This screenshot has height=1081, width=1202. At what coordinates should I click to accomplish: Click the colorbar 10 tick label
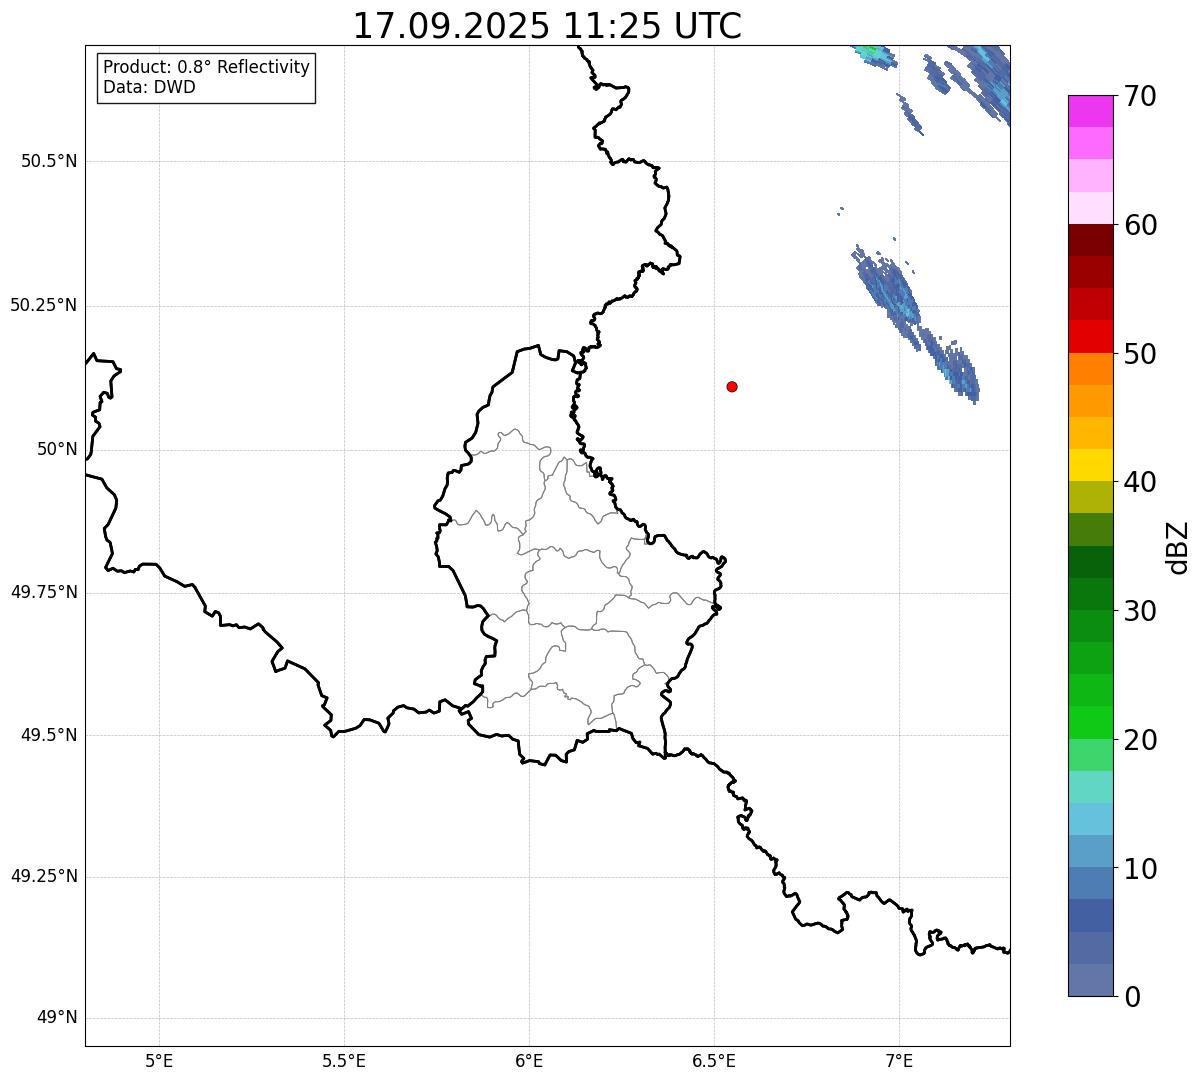(1140, 868)
